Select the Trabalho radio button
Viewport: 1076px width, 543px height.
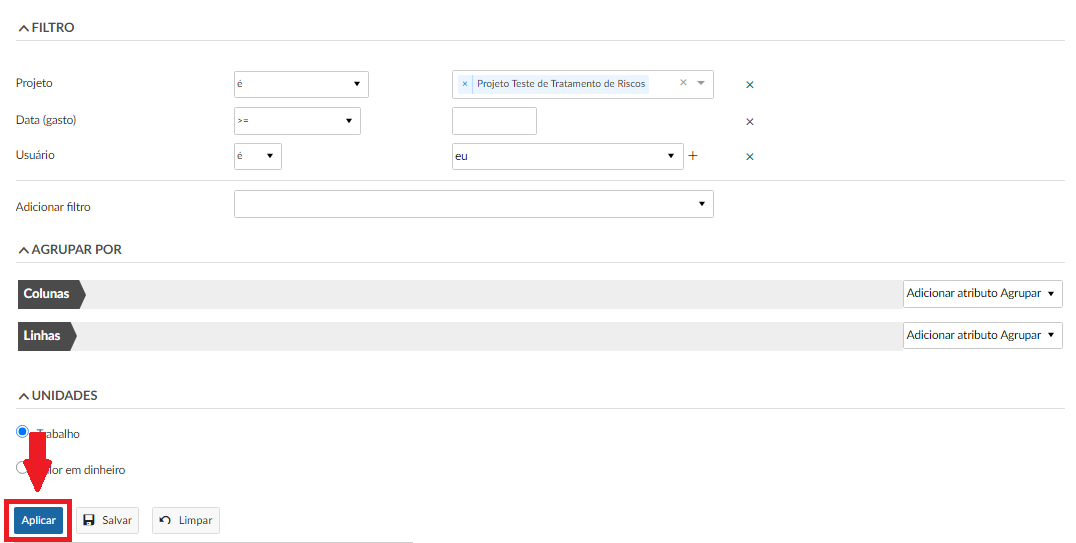[x=23, y=432]
